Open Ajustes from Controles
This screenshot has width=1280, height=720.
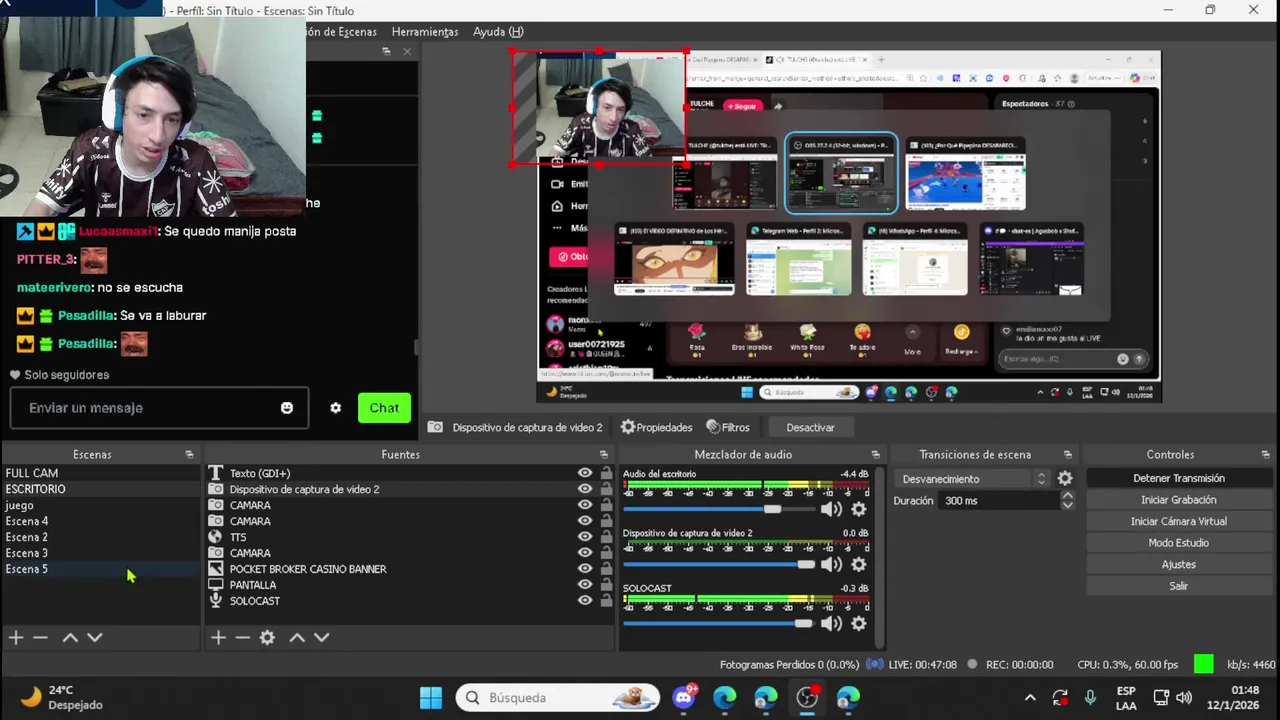[x=1178, y=564]
